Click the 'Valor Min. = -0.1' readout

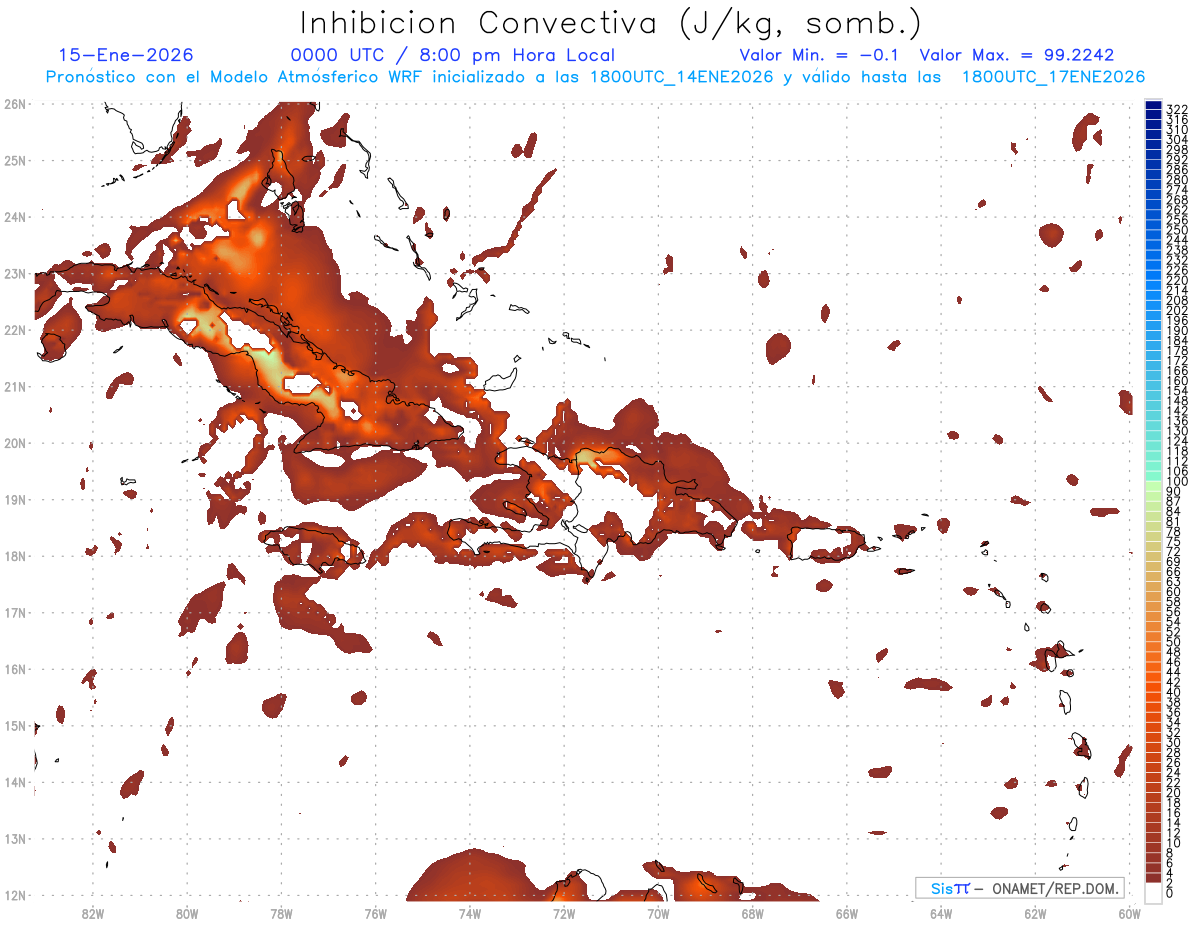[x=820, y=55]
